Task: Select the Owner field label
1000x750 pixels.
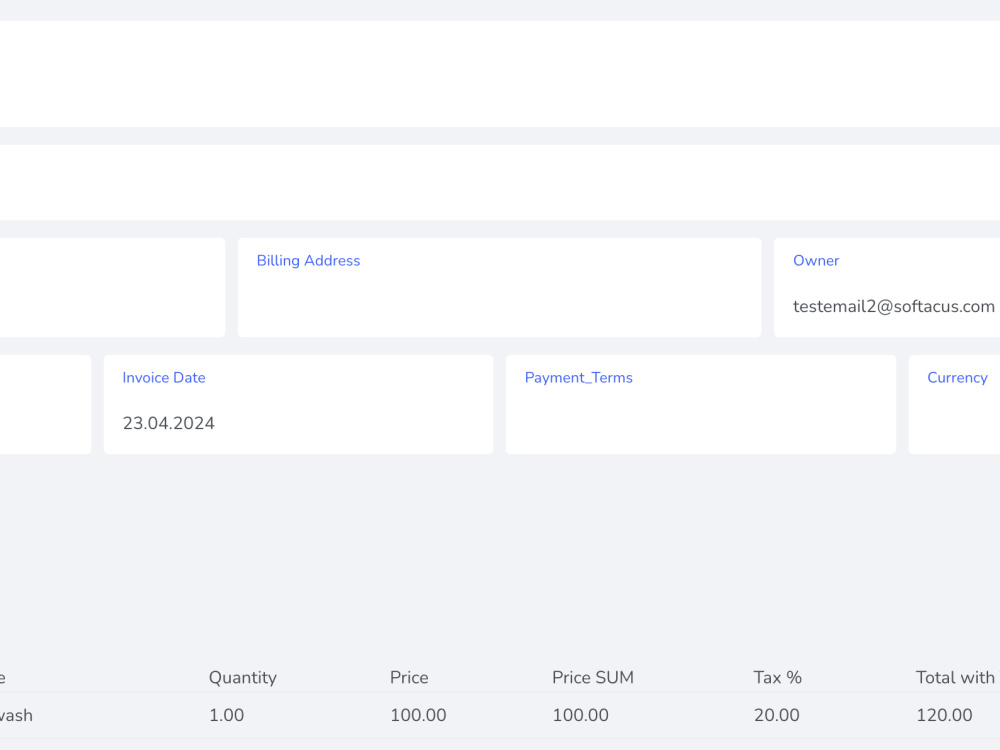Action: (x=816, y=261)
